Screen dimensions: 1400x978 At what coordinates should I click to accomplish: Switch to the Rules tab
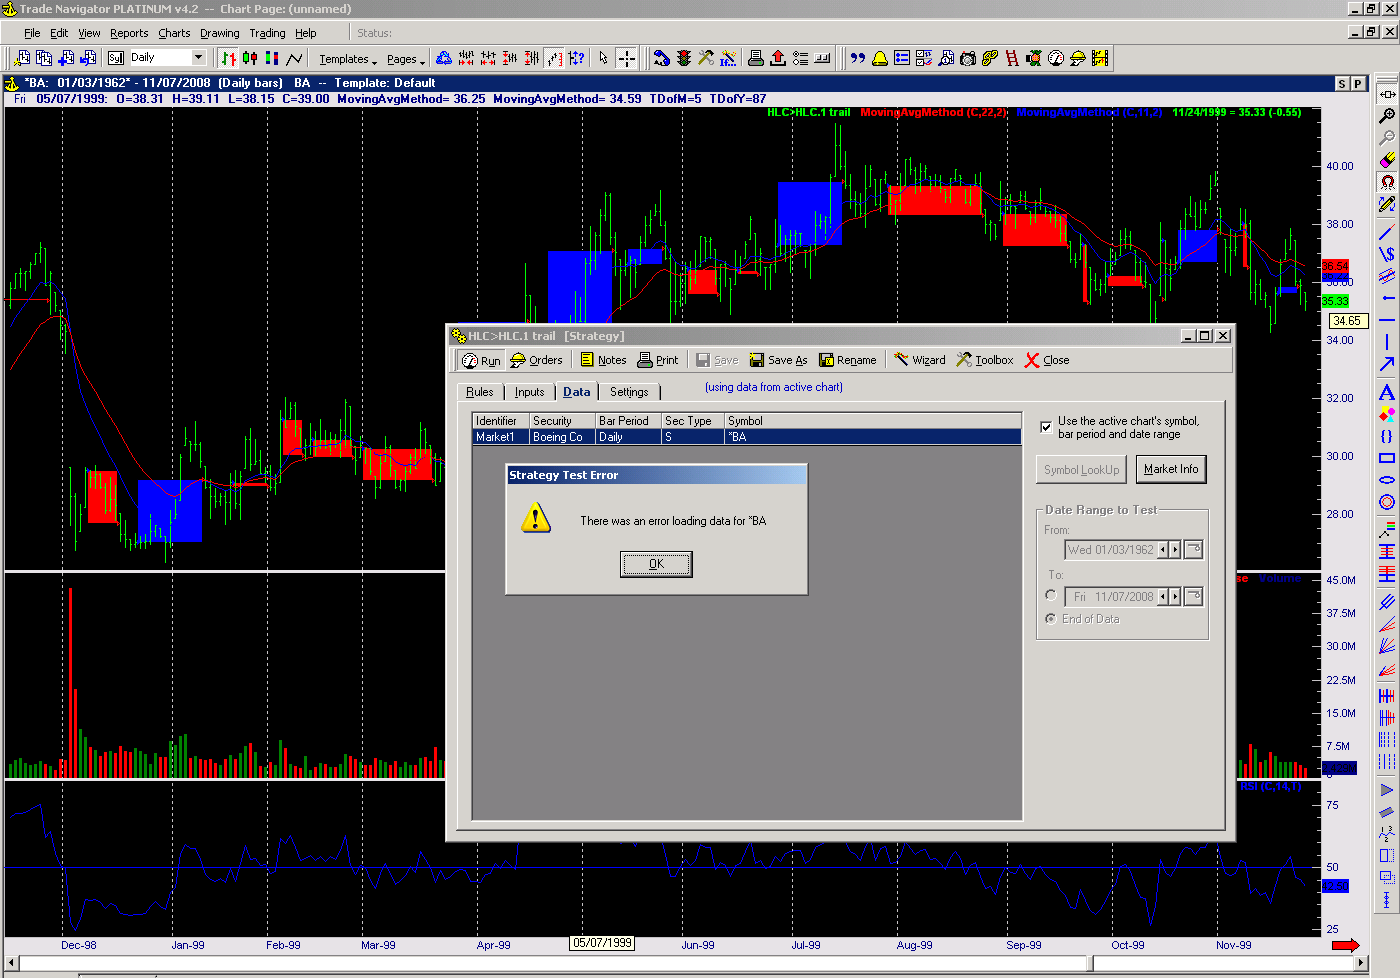(479, 392)
